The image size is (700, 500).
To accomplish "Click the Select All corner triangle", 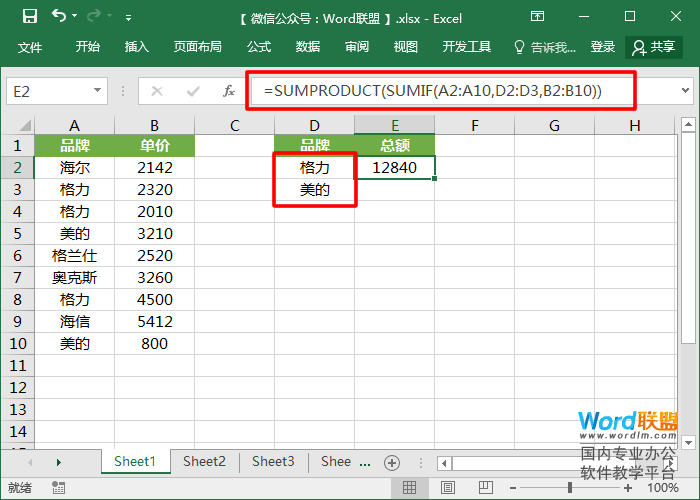I will [x=25, y=125].
